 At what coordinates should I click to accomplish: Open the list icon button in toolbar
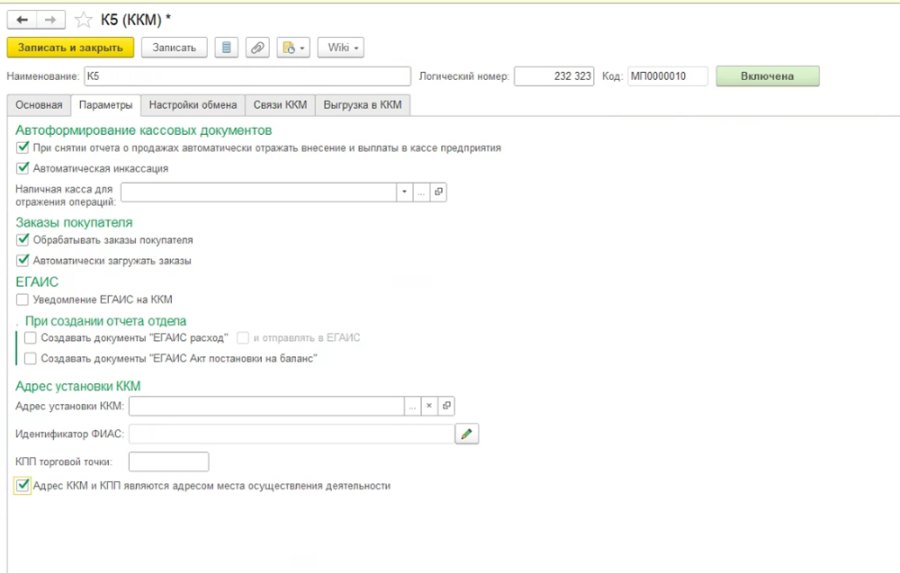click(227, 48)
